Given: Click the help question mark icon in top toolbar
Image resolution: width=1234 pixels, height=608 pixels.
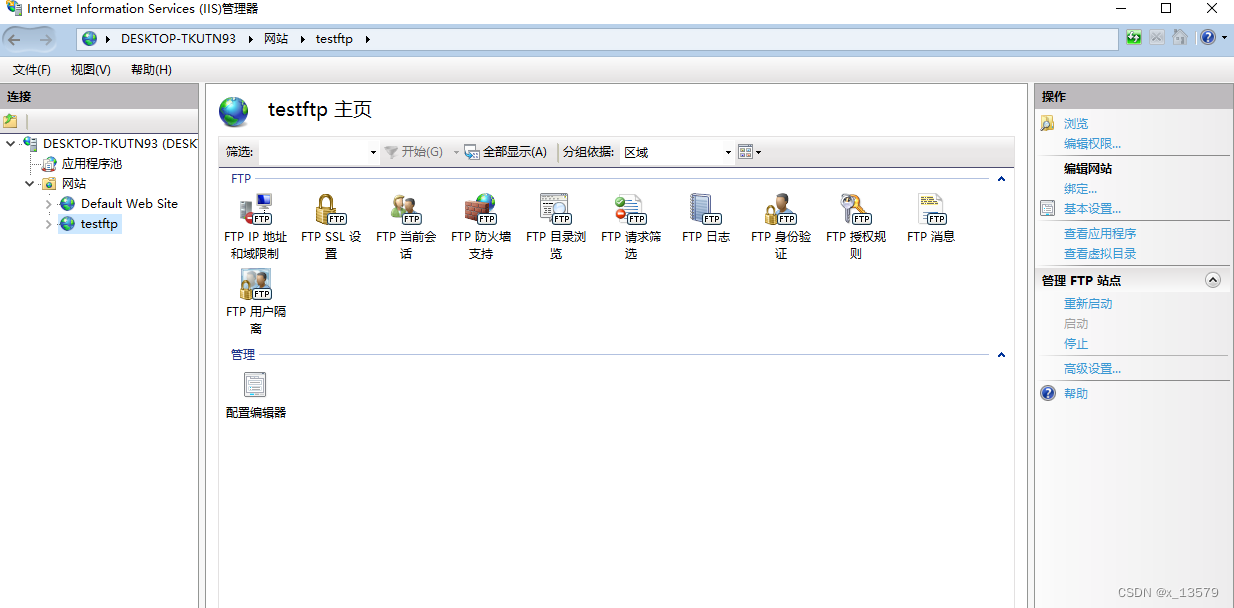Looking at the screenshot, I should tap(1208, 38).
